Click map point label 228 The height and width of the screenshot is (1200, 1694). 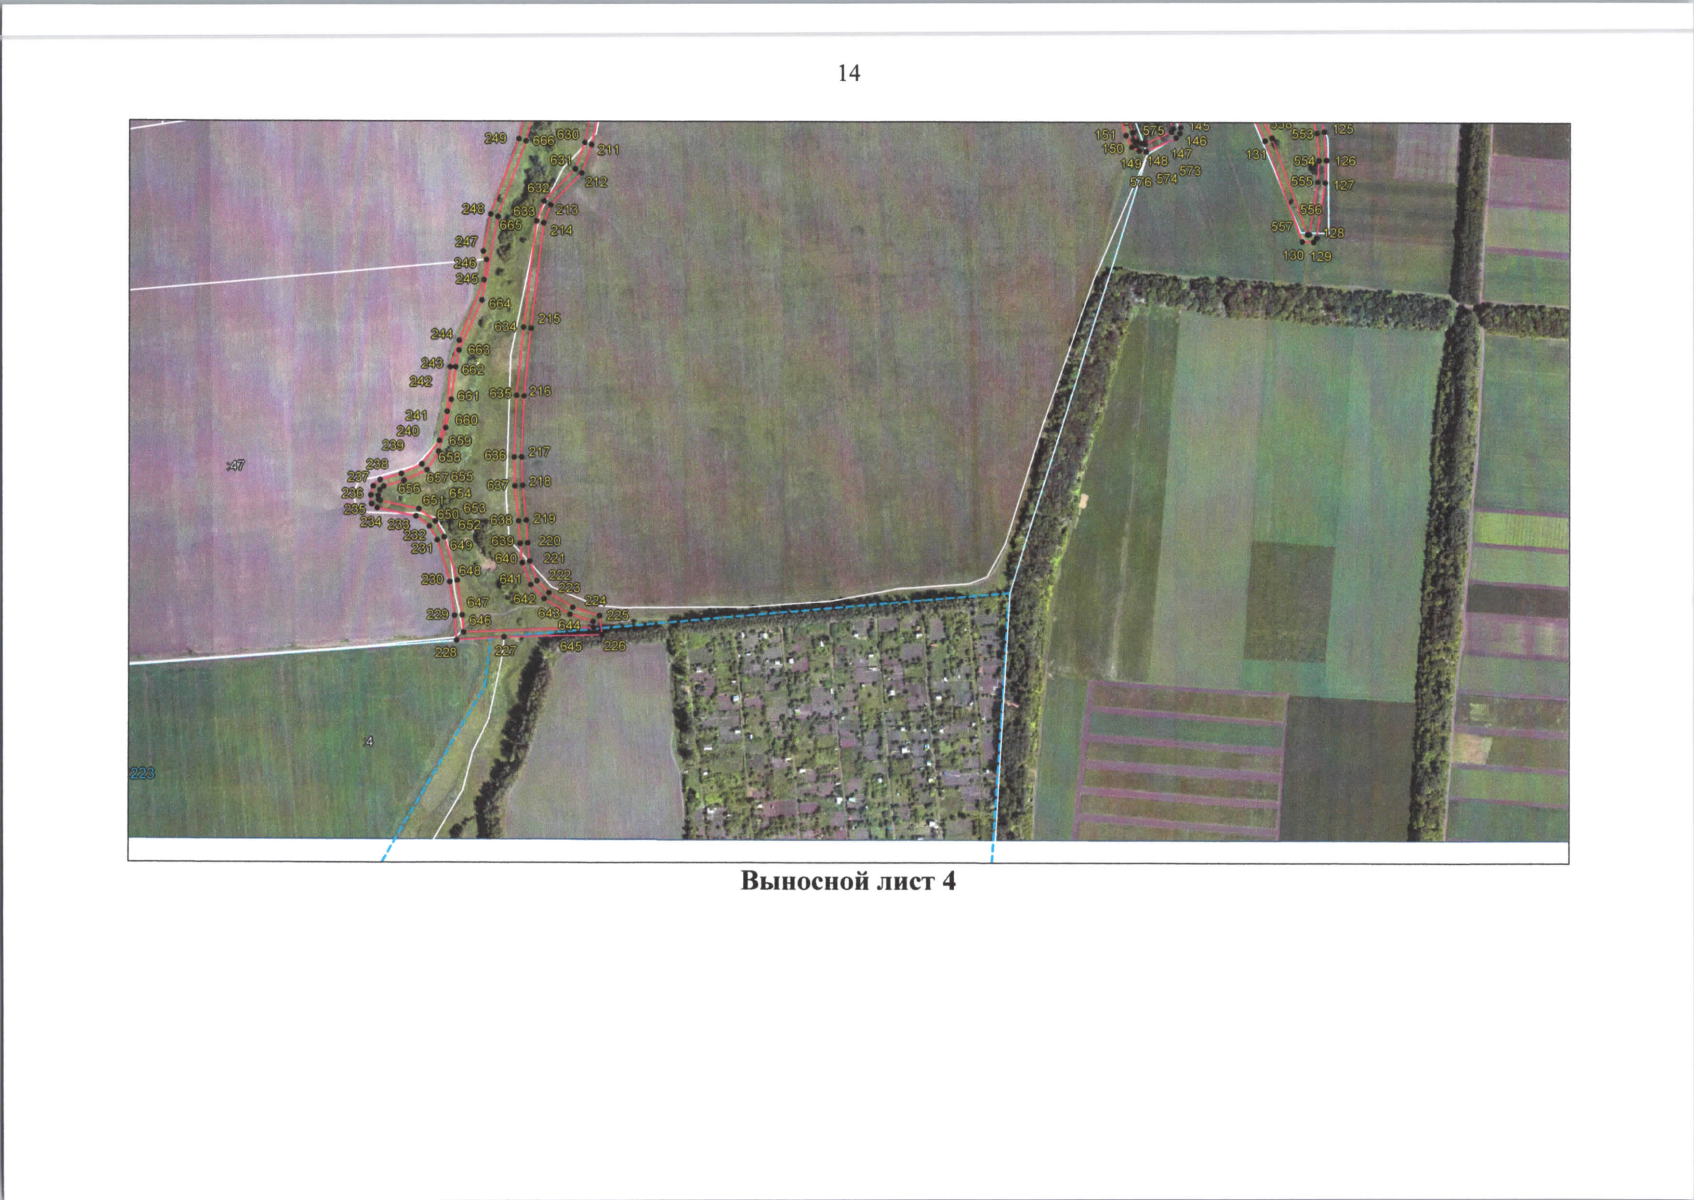click(x=445, y=652)
